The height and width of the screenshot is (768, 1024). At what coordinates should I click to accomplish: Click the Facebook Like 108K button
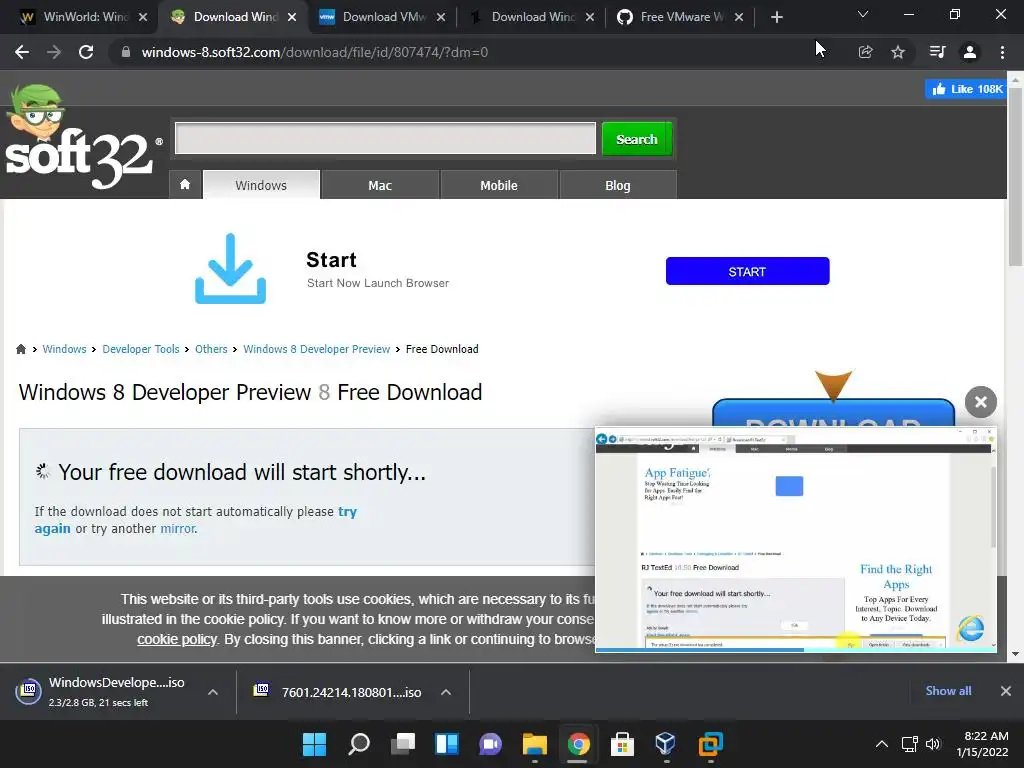(965, 89)
